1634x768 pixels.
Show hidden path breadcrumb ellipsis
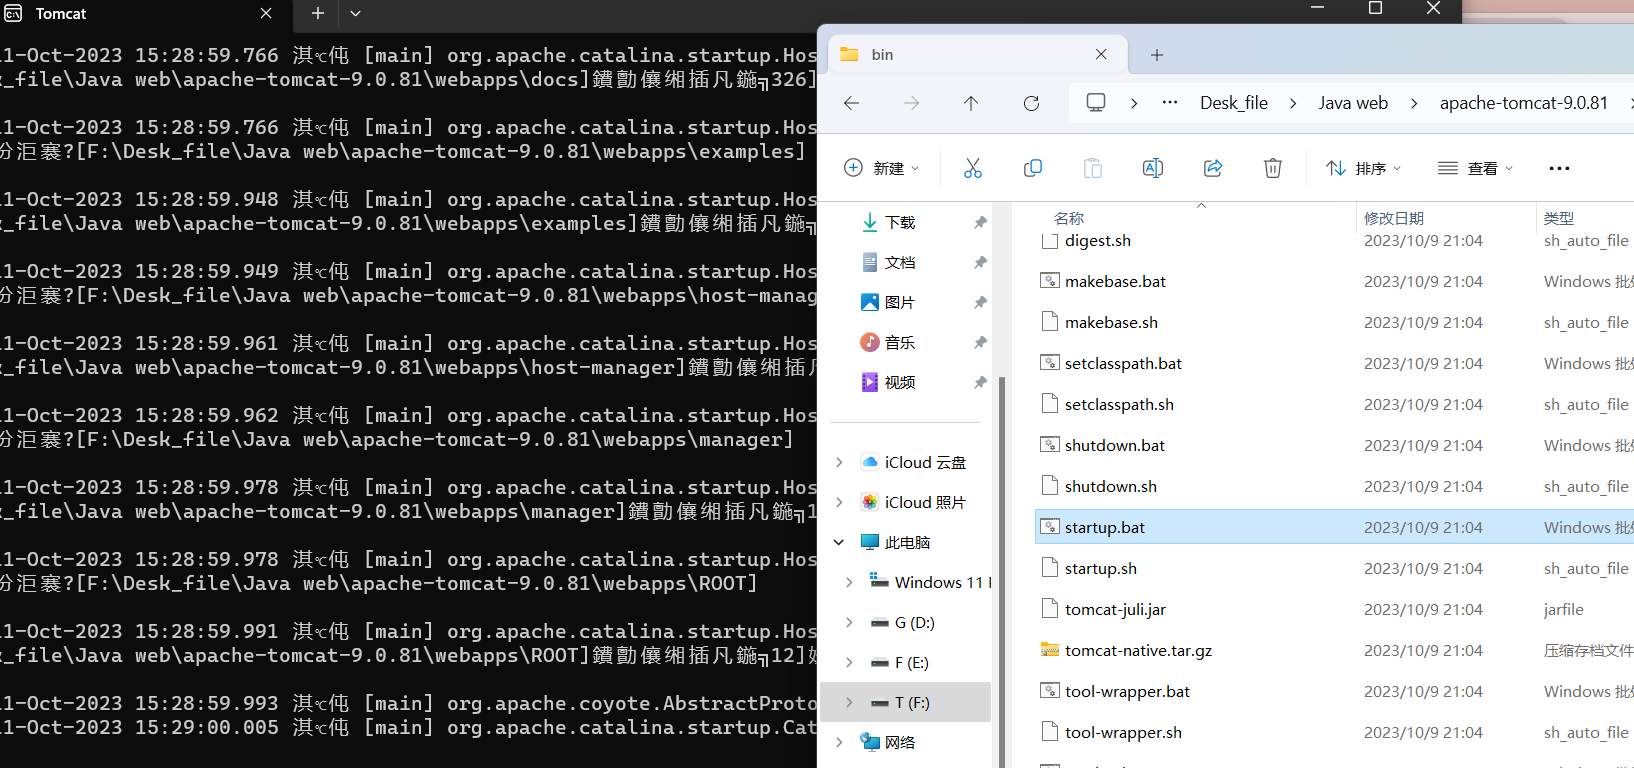click(1170, 102)
